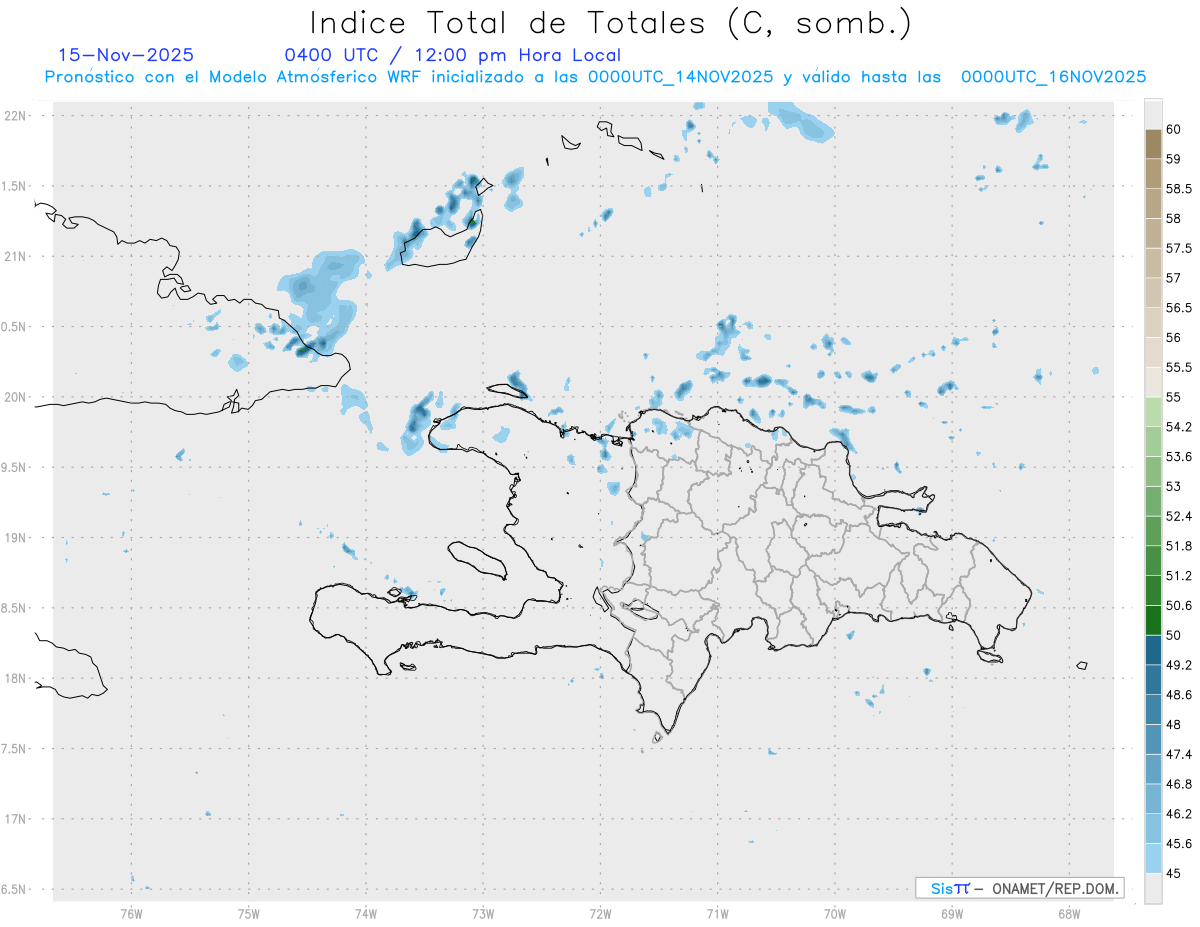
Task: Pick the dark green swatch between 50 and 50.6
Action: click(x=1153, y=620)
